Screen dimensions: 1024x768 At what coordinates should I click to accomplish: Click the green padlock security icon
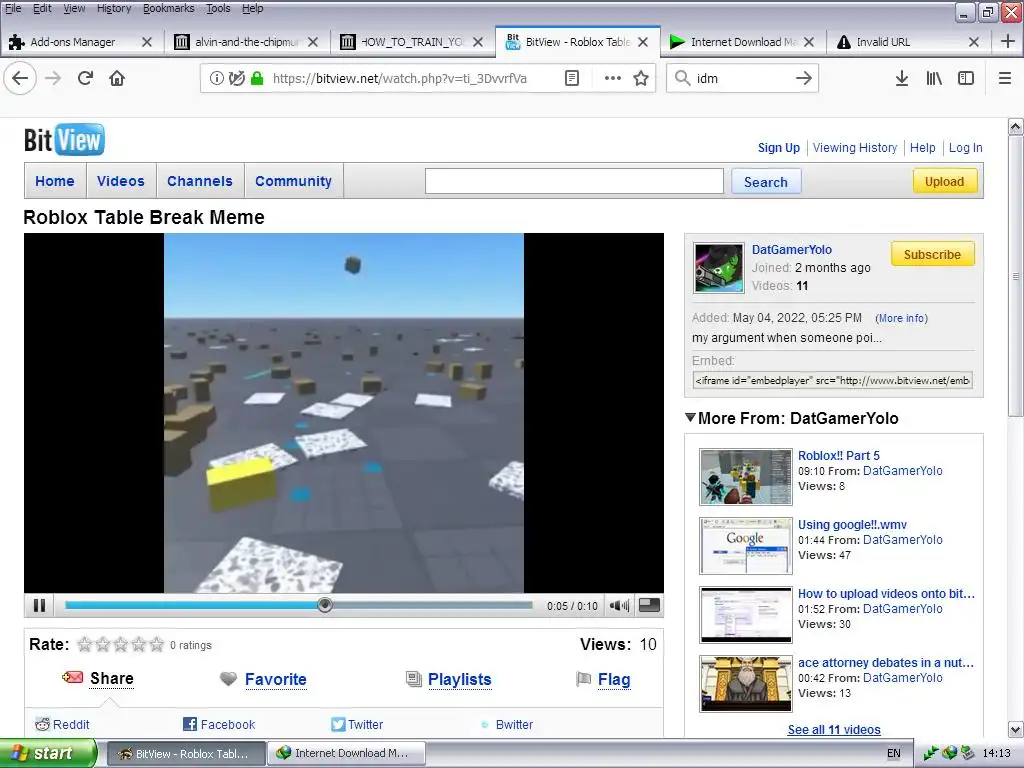[257, 78]
